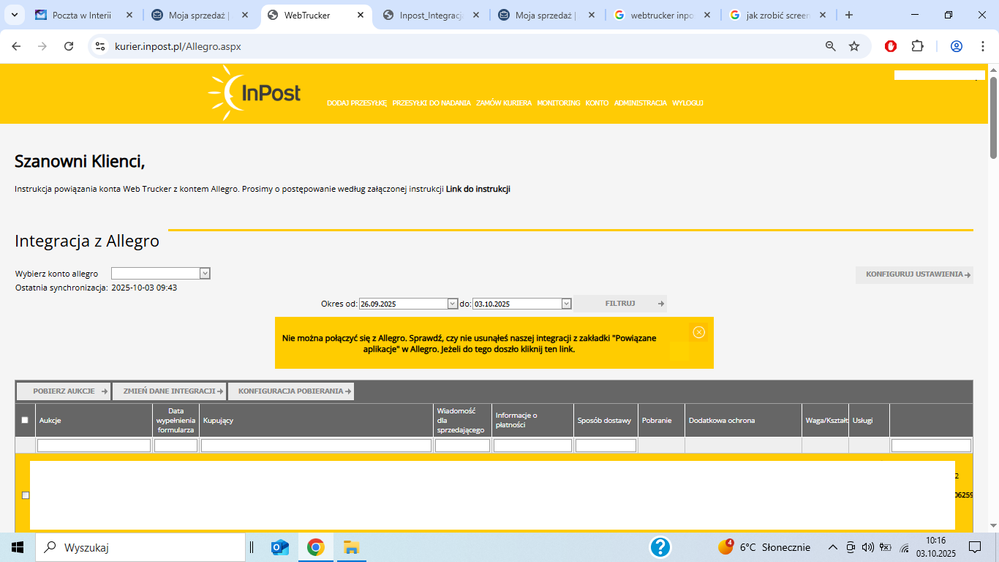Reload the page
The height and width of the screenshot is (562, 999).
[69, 46]
